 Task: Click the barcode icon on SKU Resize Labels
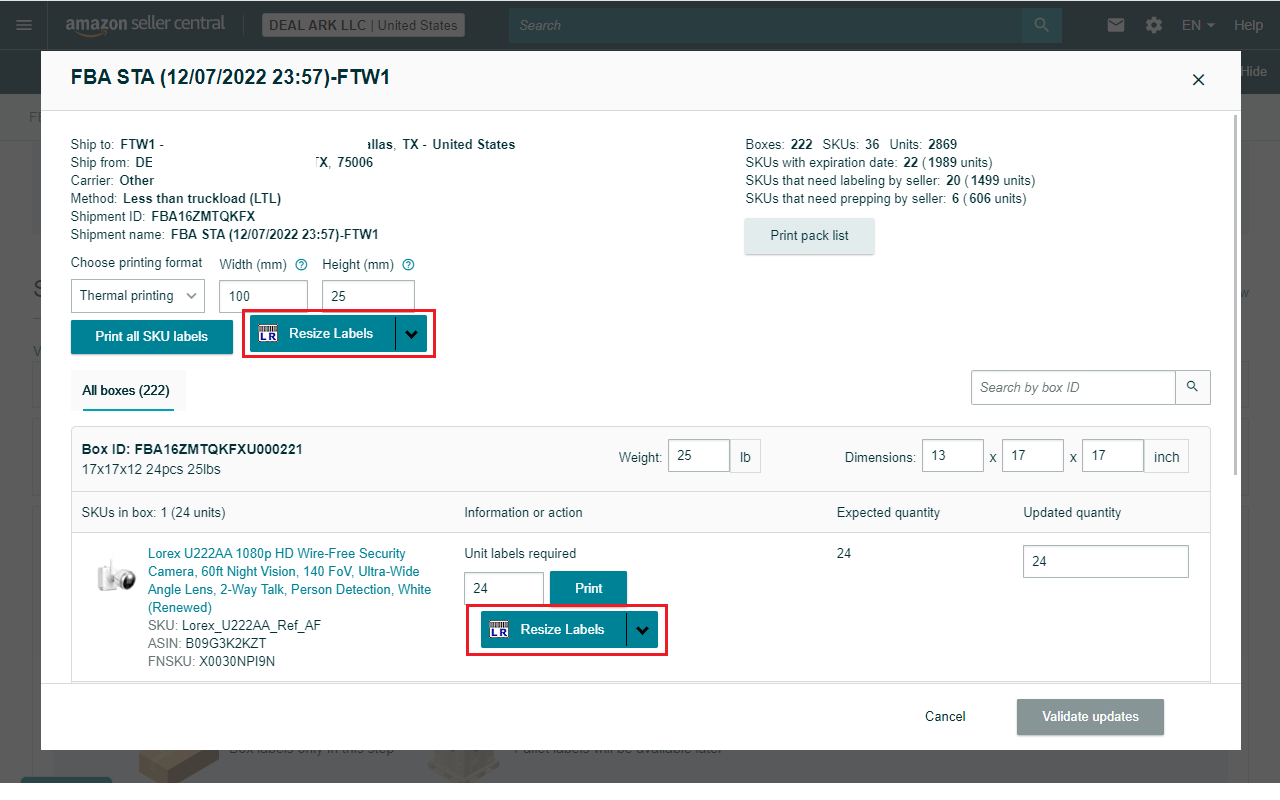point(499,630)
